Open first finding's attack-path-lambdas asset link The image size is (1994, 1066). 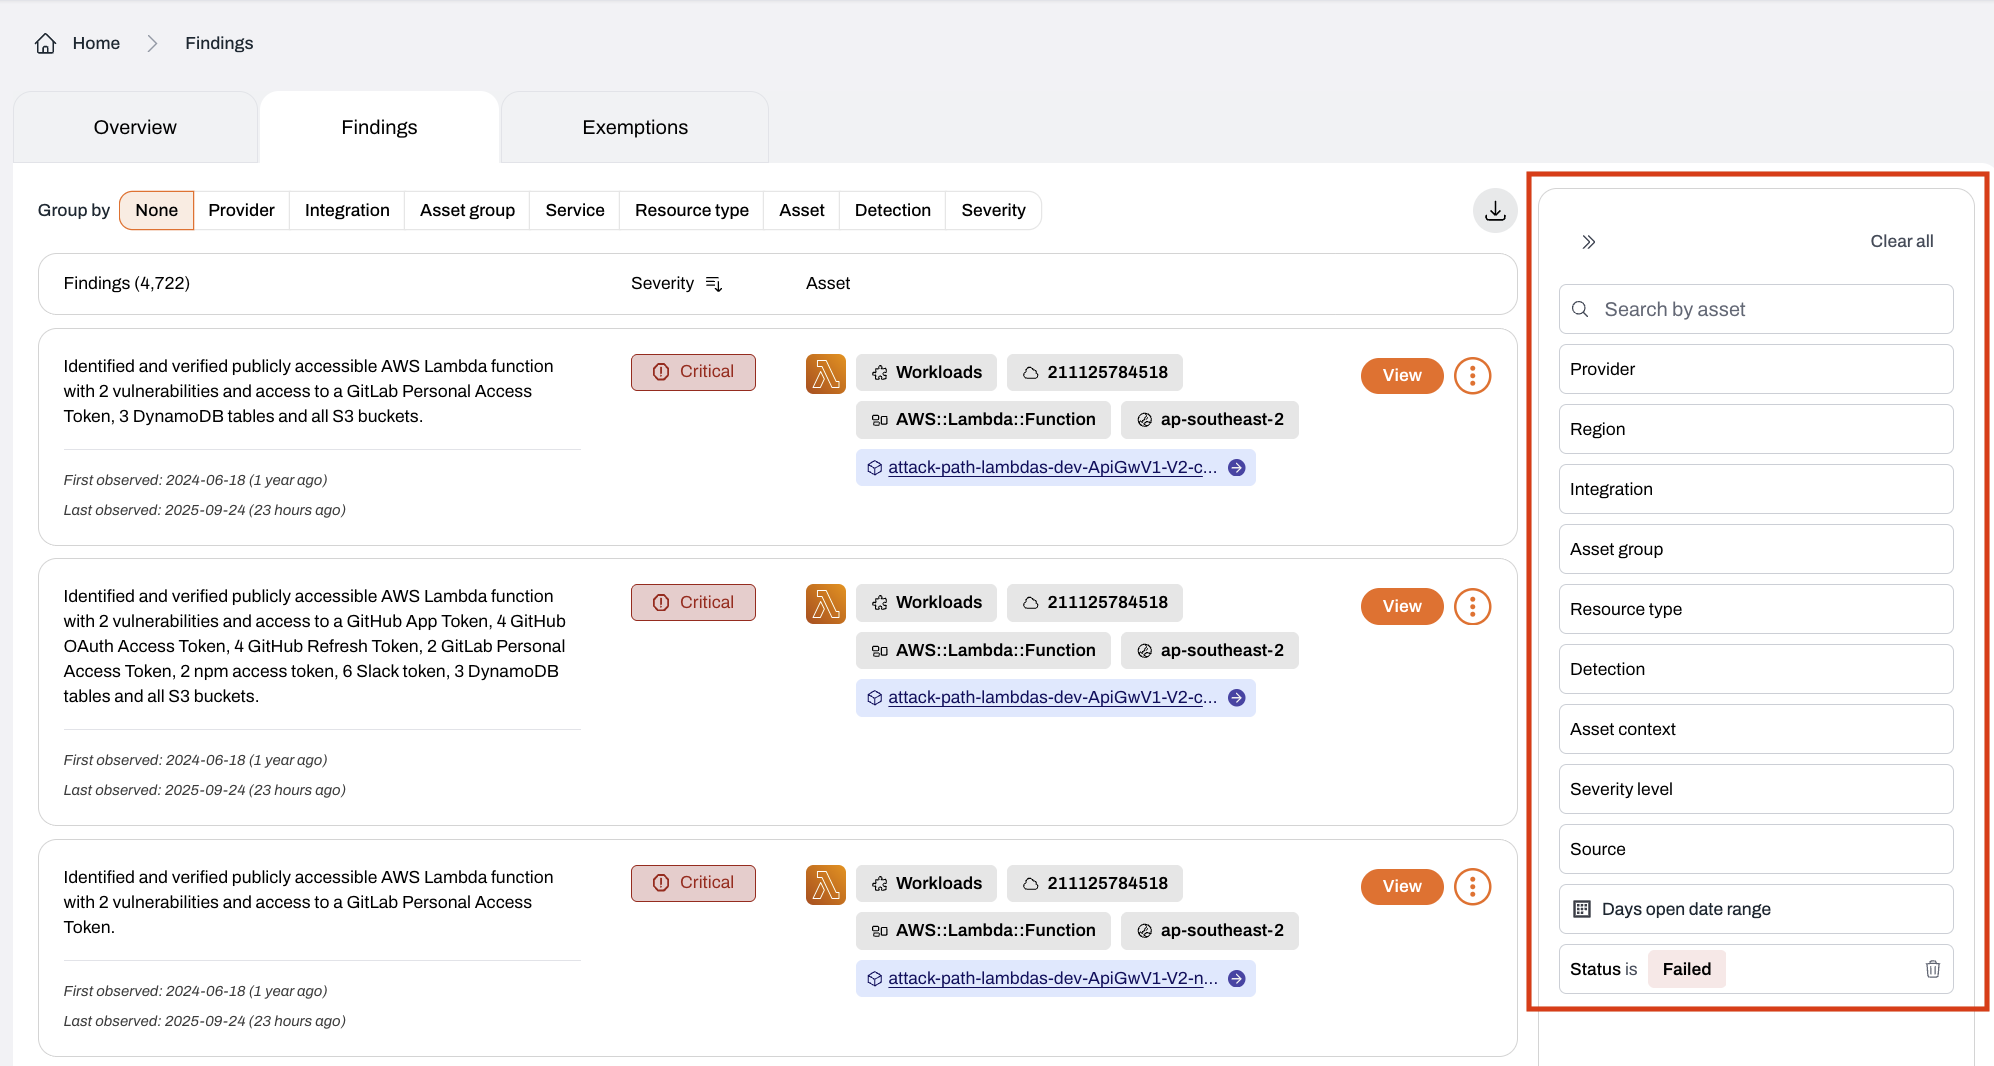1053,467
